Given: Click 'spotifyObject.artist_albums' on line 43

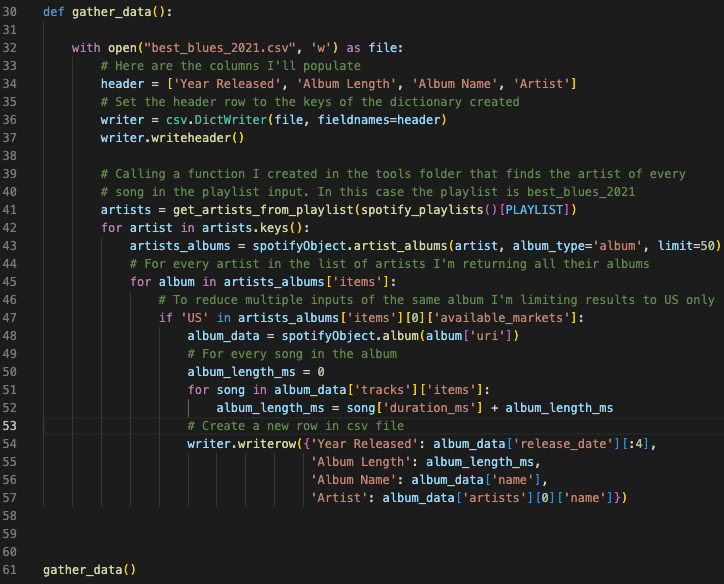Looking at the screenshot, I should (x=350, y=246).
